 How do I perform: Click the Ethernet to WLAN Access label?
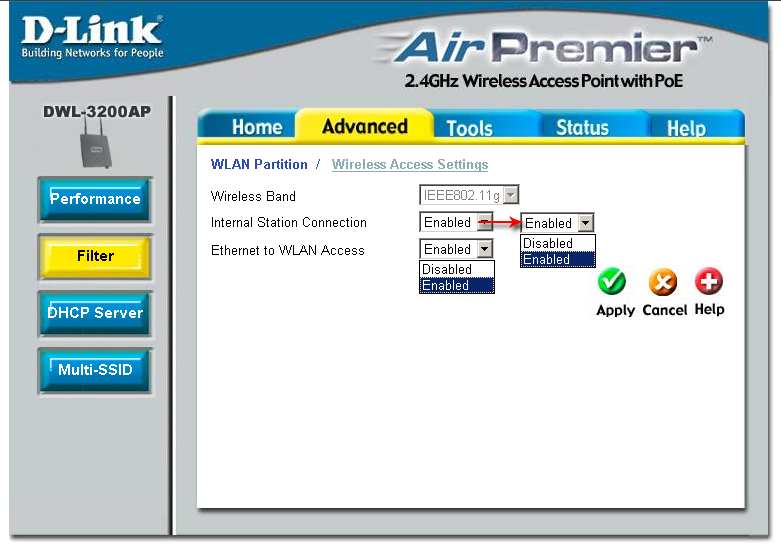287,250
